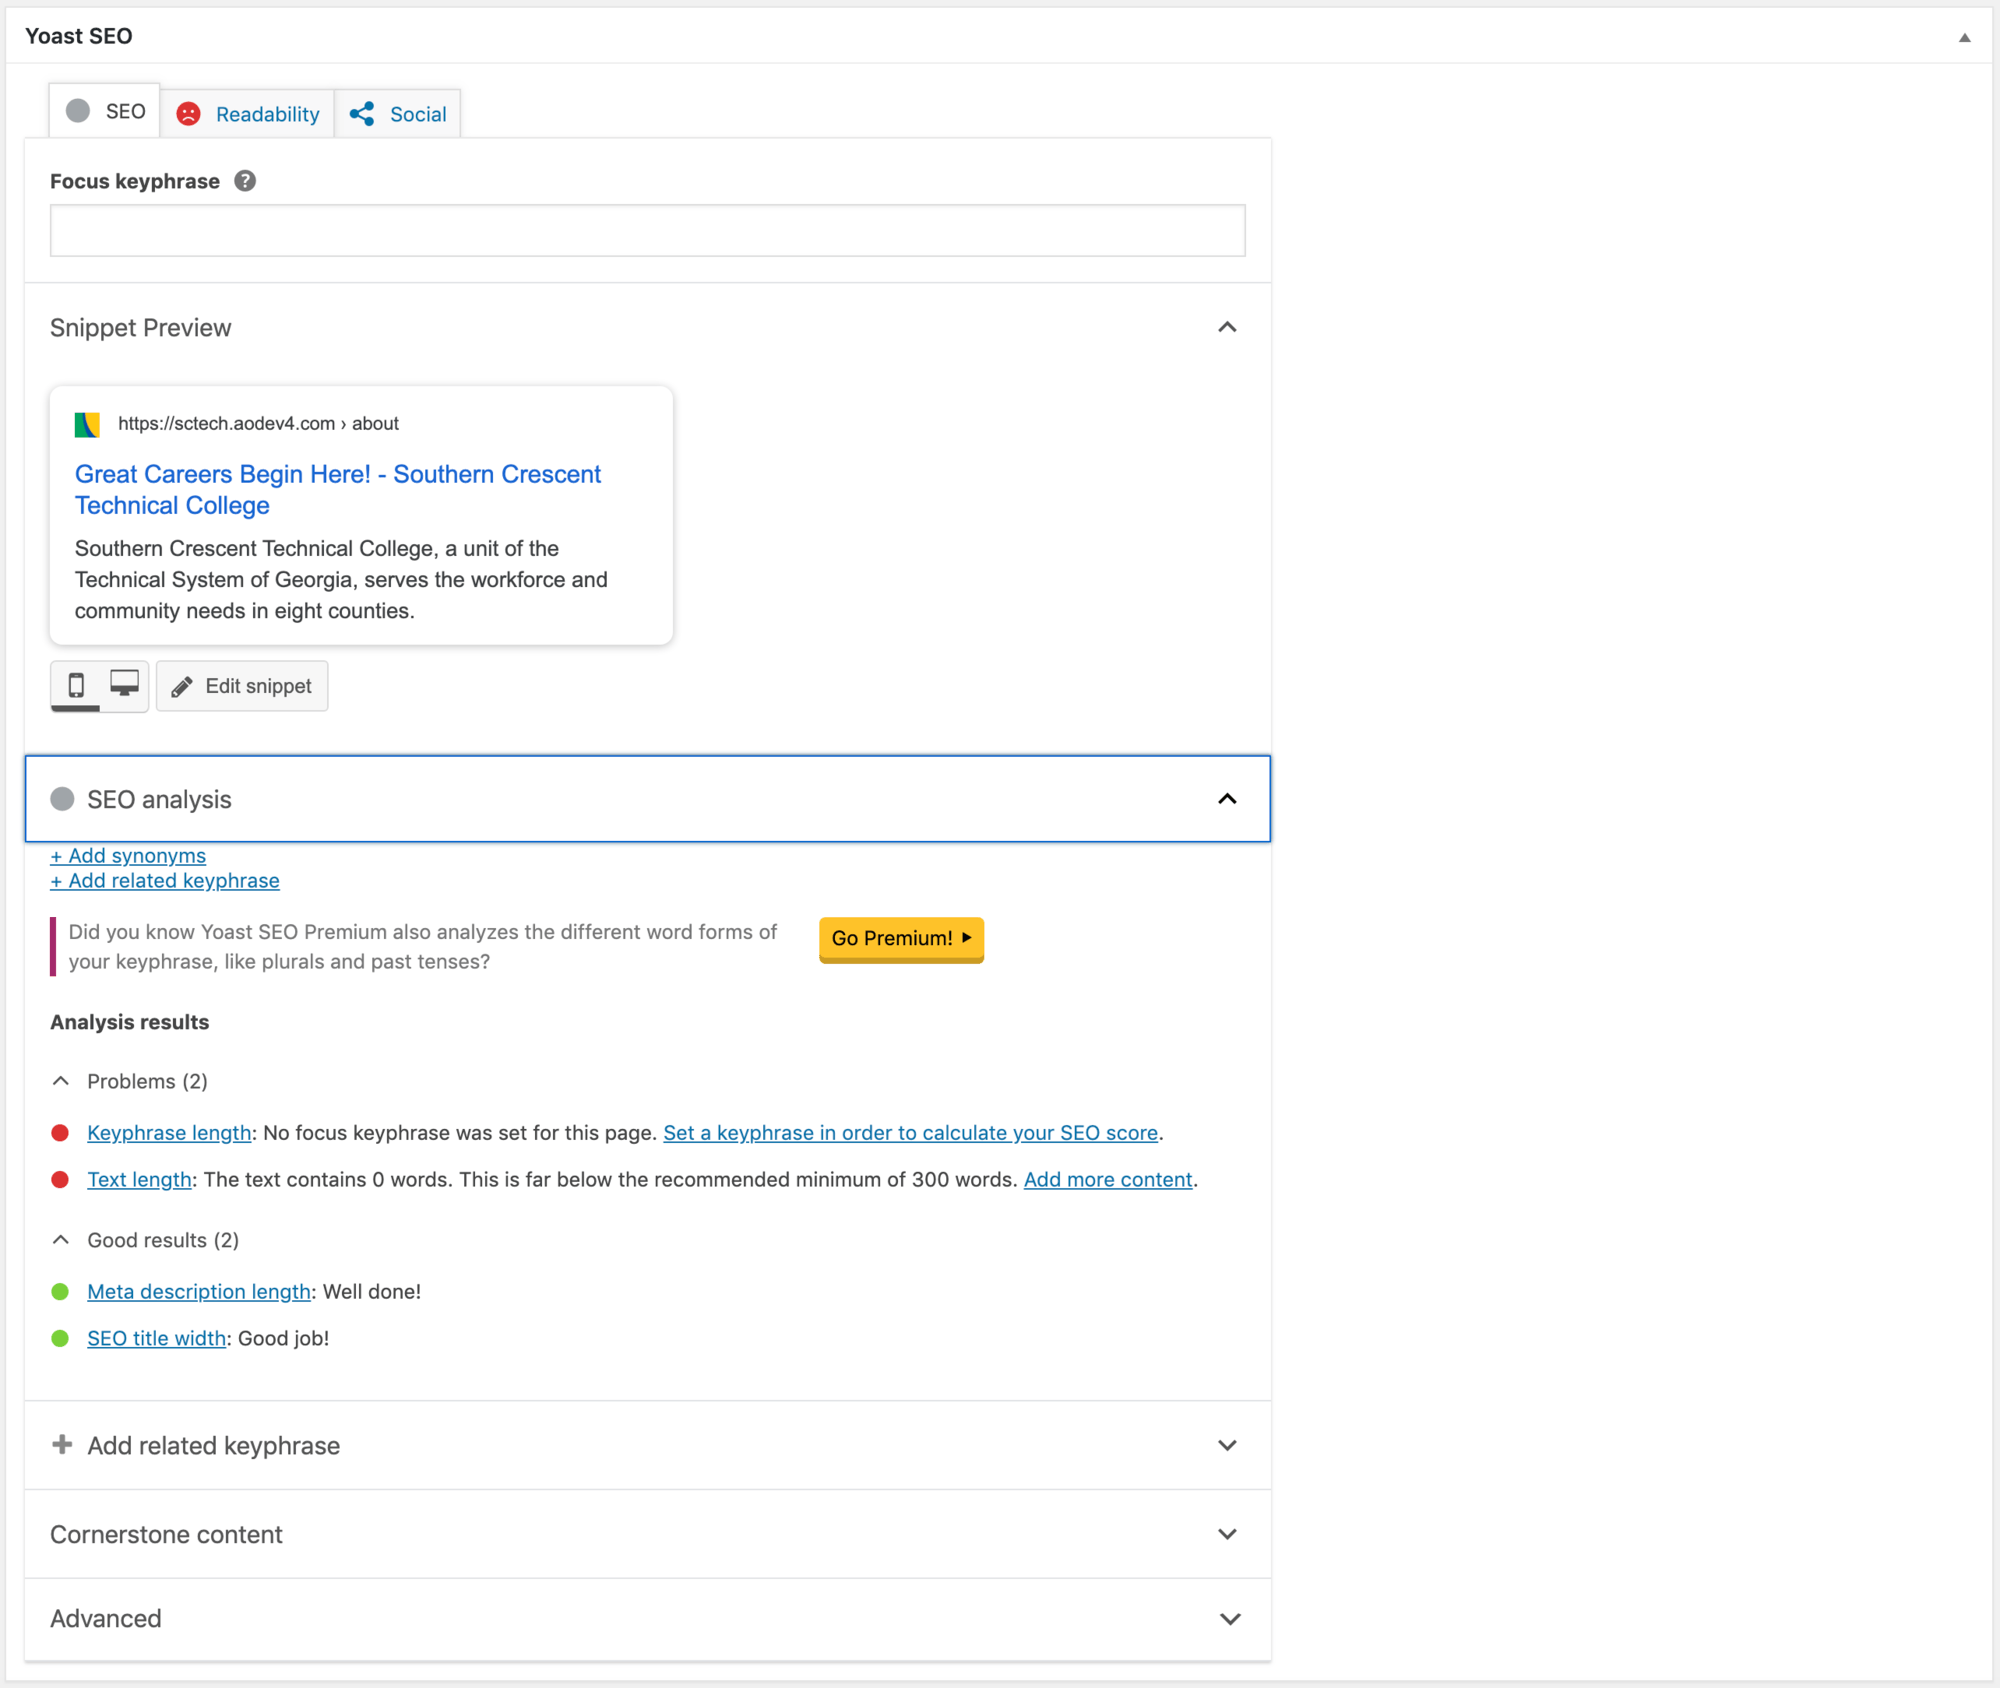Image resolution: width=2000 pixels, height=1688 pixels.
Task: Expand the Add related keyphrase section
Action: coord(647,1446)
